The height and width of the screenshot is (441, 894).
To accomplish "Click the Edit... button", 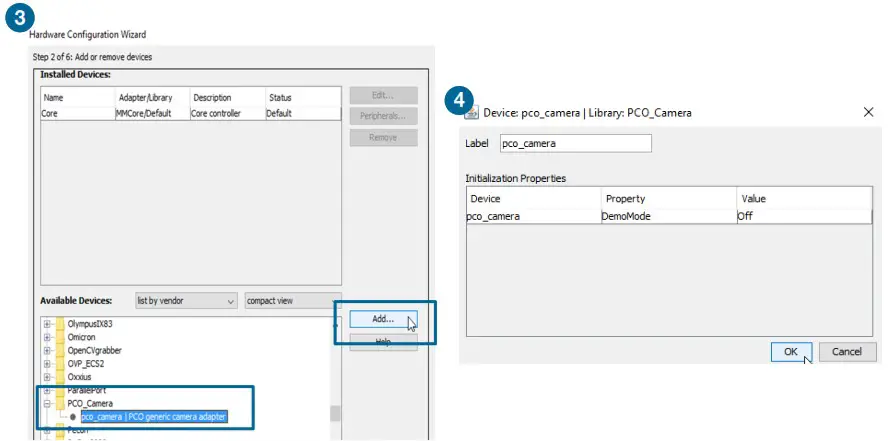I will (x=383, y=95).
